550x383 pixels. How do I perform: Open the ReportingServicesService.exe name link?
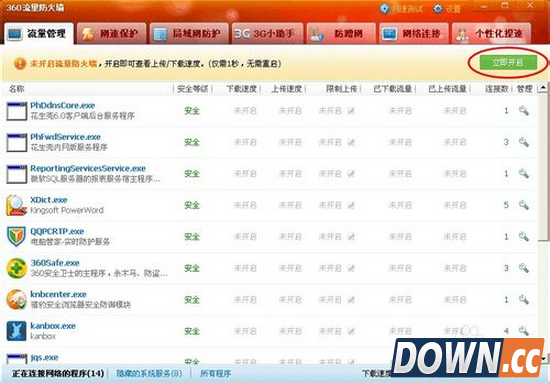point(88,168)
